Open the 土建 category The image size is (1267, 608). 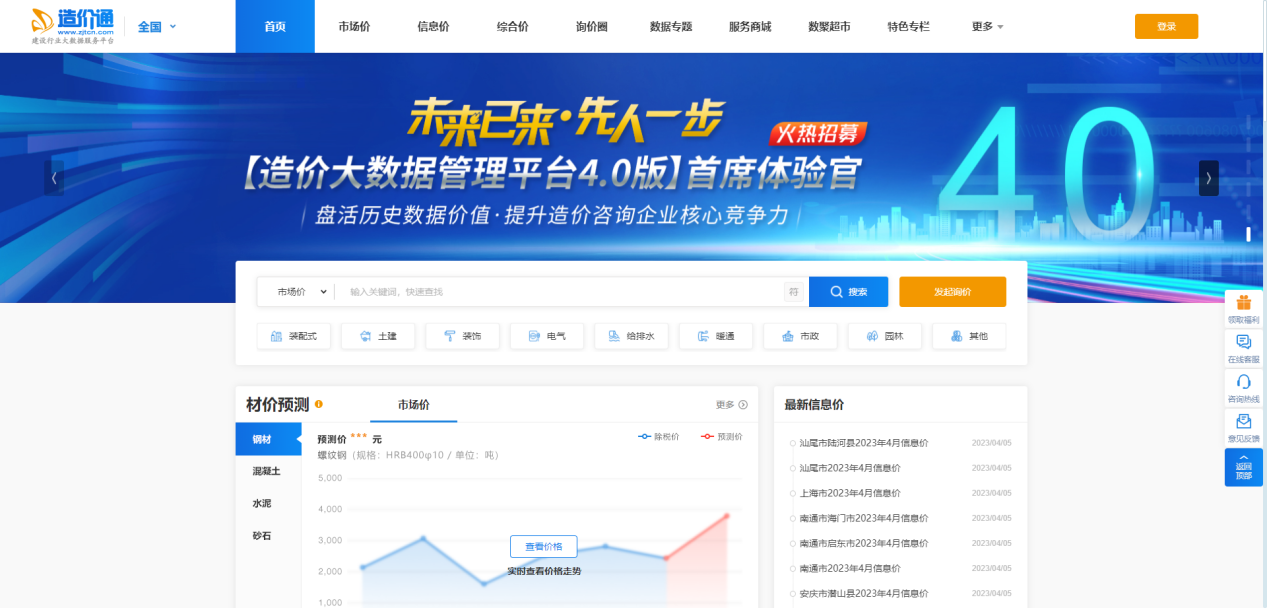point(378,336)
